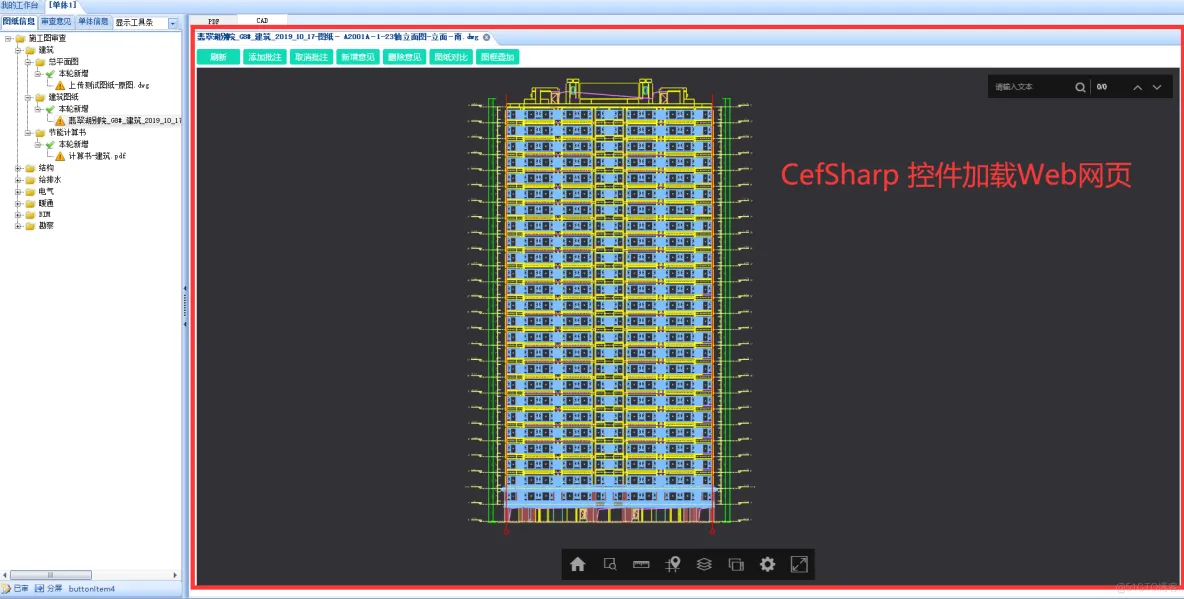Switch to the PDF tab
1184x599 pixels.
(x=214, y=21)
